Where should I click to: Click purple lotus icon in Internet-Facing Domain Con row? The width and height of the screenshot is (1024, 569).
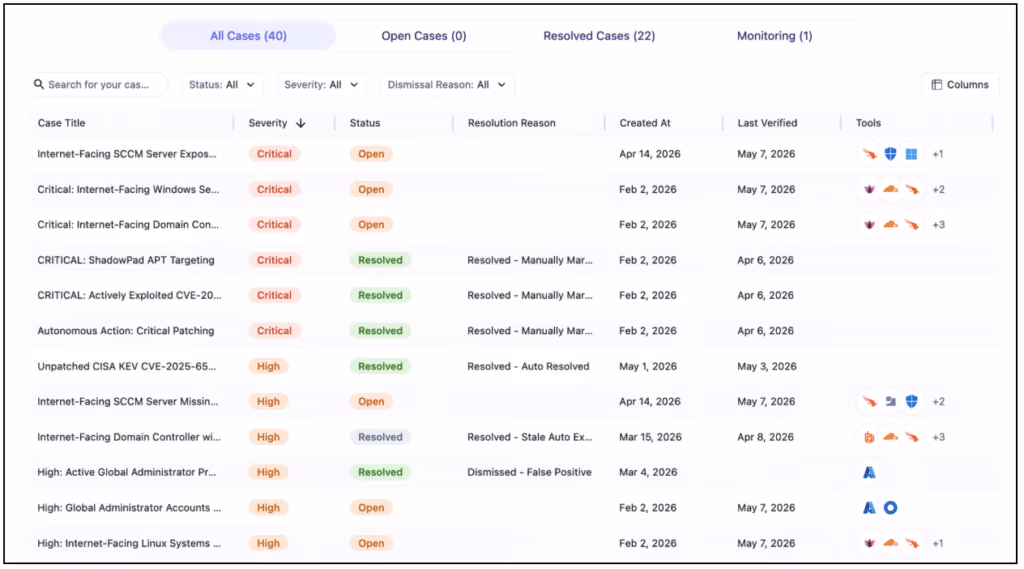click(x=869, y=225)
